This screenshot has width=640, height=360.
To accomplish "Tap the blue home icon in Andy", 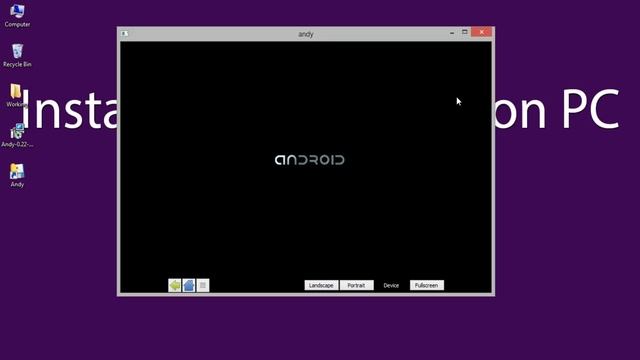I will (189, 285).
